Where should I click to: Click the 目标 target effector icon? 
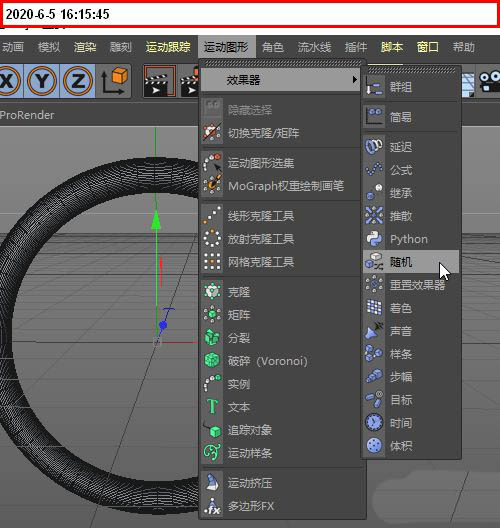click(x=374, y=400)
